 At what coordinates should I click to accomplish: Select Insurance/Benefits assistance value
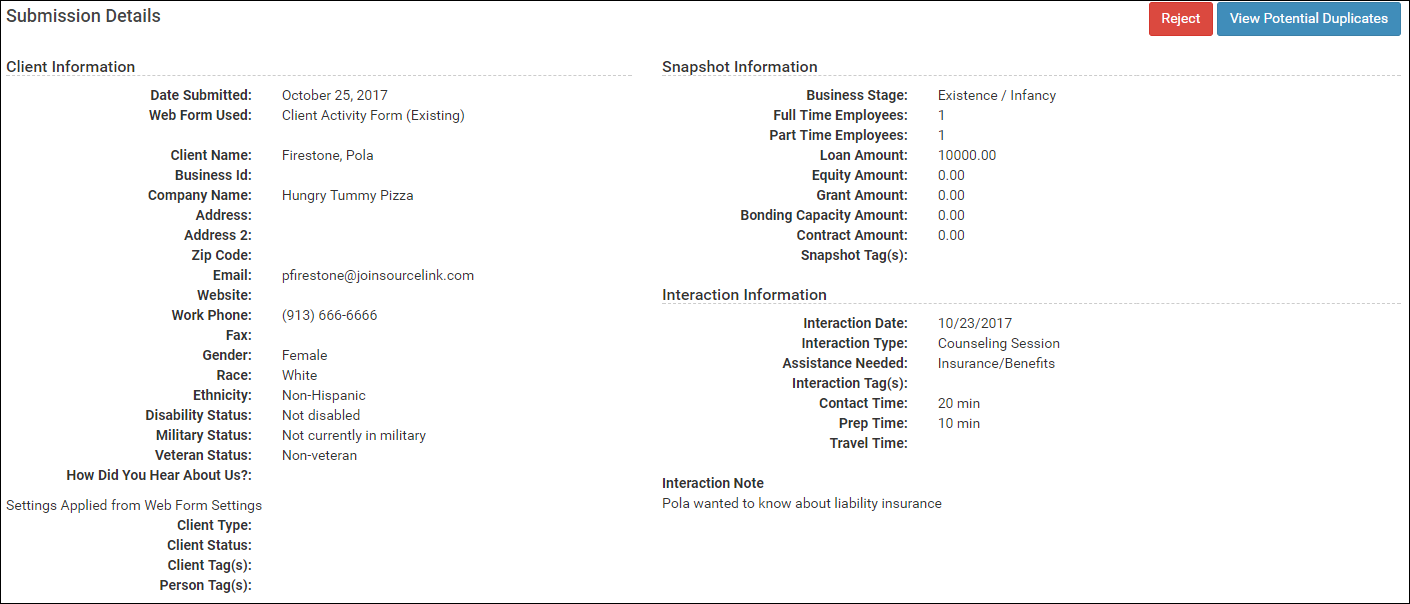point(996,363)
